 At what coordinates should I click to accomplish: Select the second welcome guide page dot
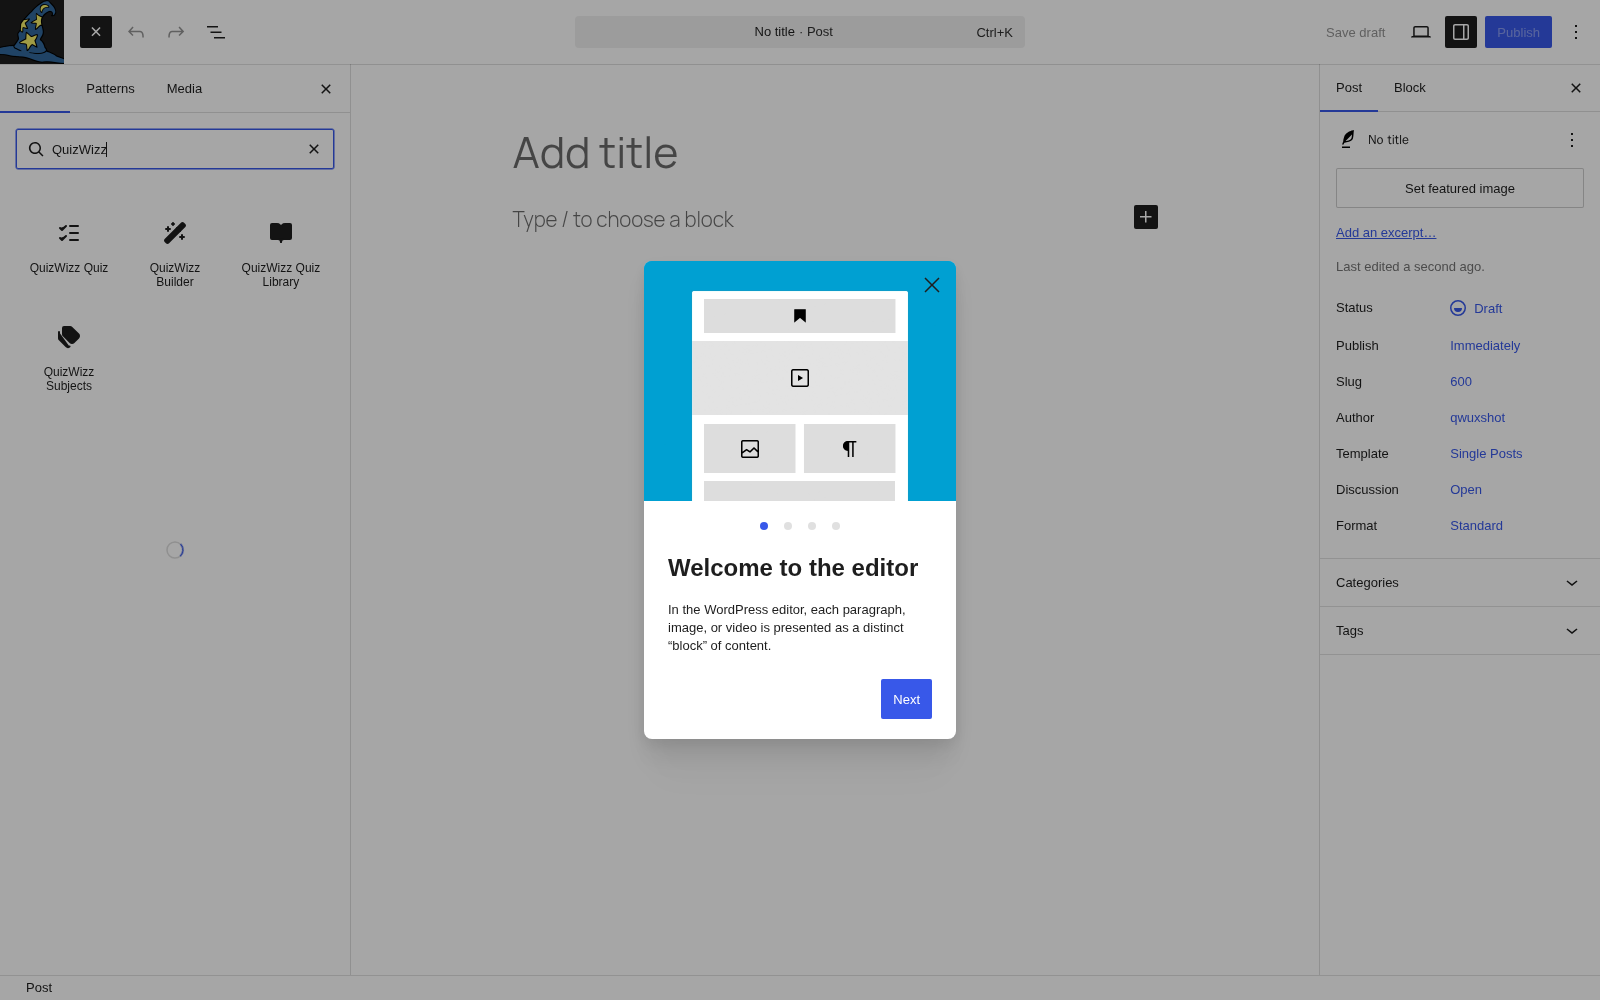(x=788, y=526)
